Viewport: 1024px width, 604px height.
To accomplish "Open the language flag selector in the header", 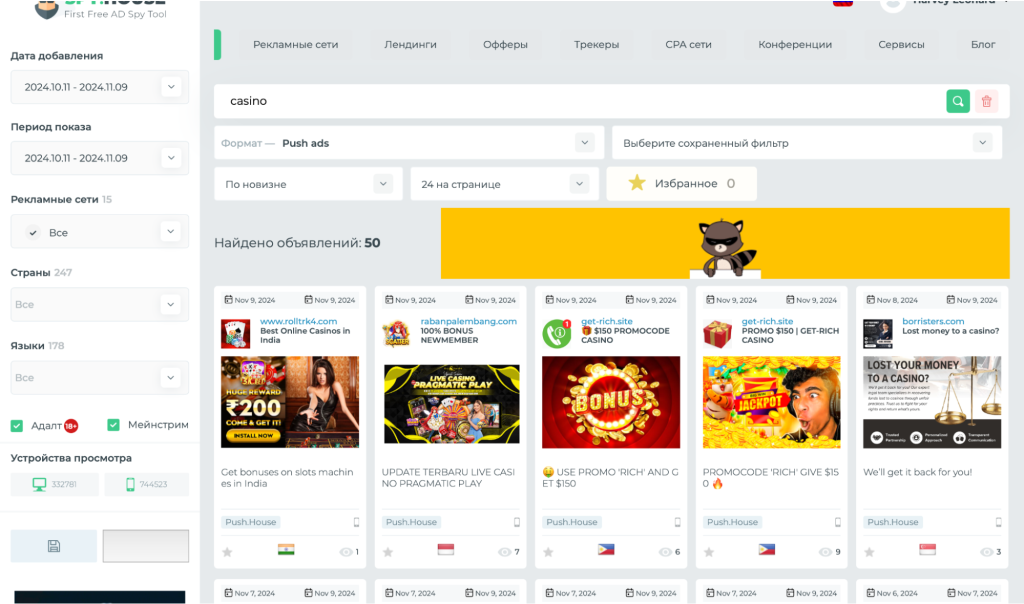I will (842, 3).
